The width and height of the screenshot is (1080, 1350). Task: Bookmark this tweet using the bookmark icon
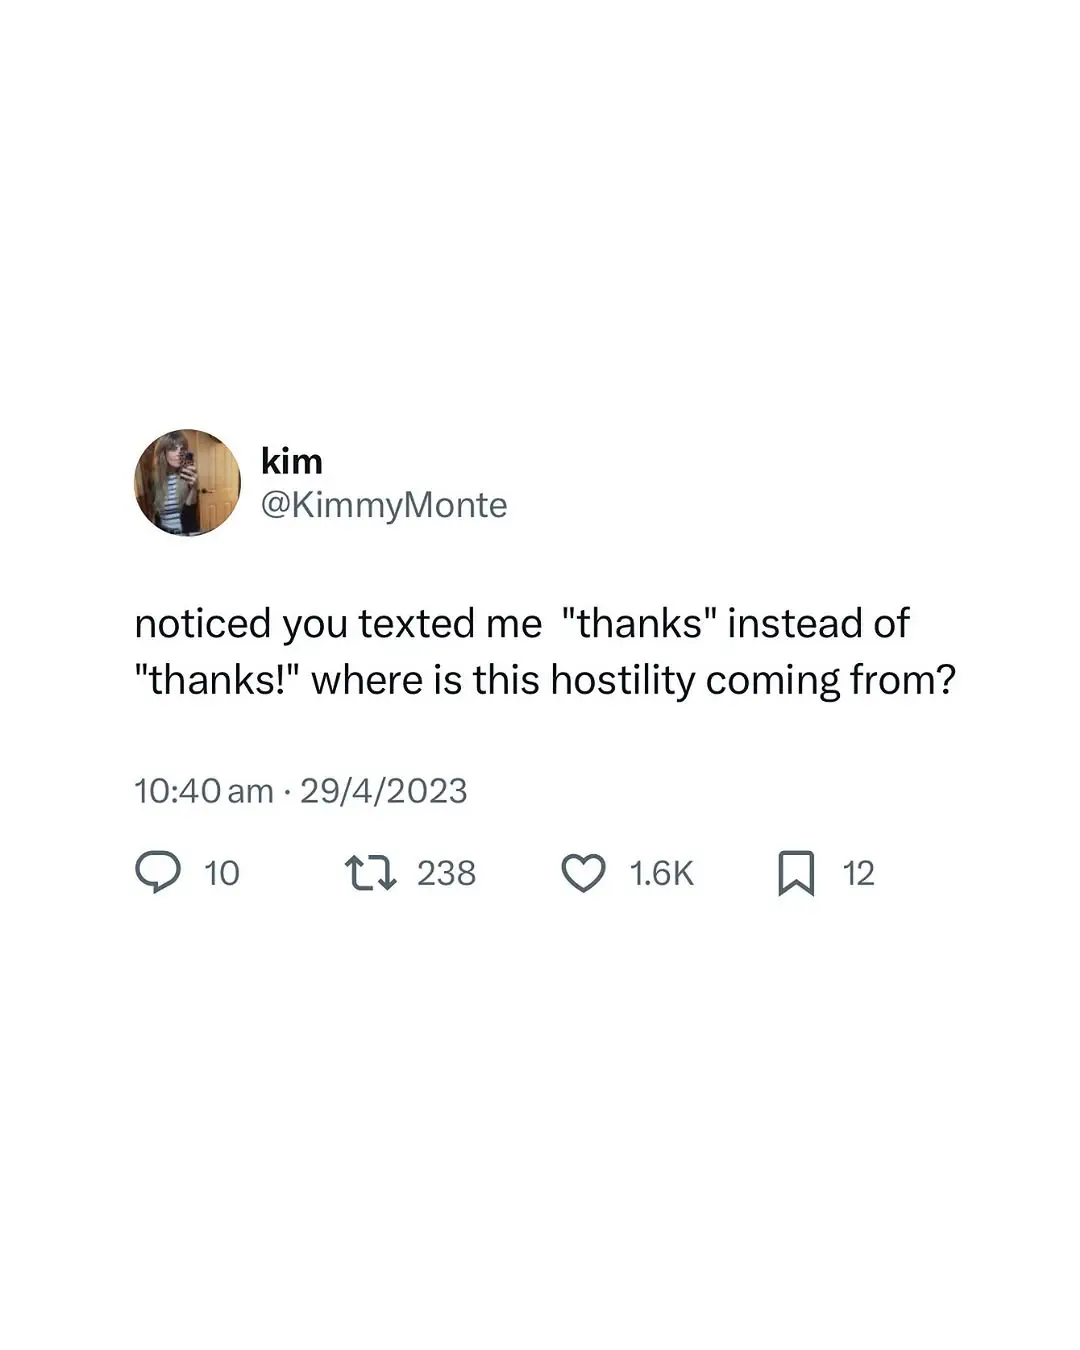tap(796, 872)
